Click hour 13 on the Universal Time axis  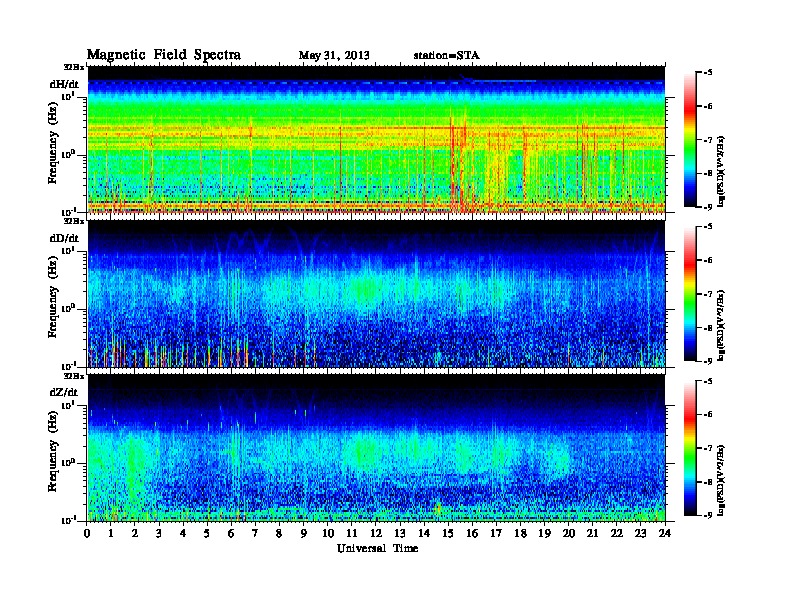(400, 533)
